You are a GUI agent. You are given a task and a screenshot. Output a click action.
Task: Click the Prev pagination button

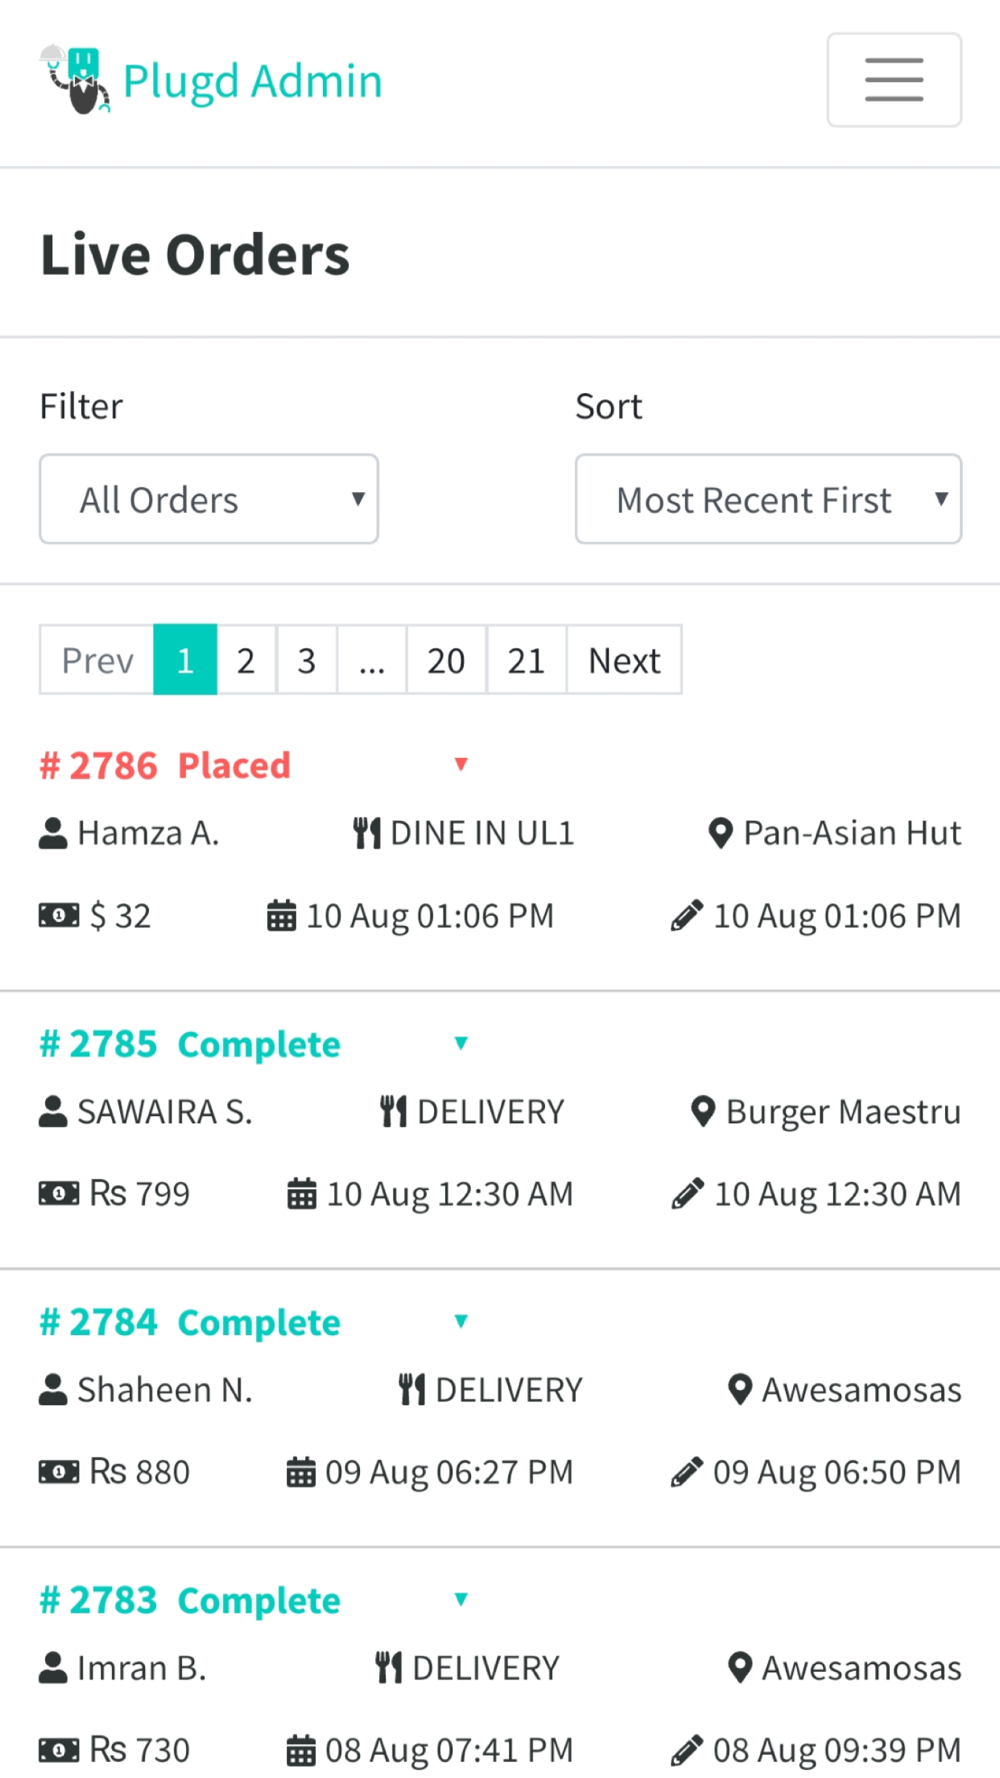(97, 660)
